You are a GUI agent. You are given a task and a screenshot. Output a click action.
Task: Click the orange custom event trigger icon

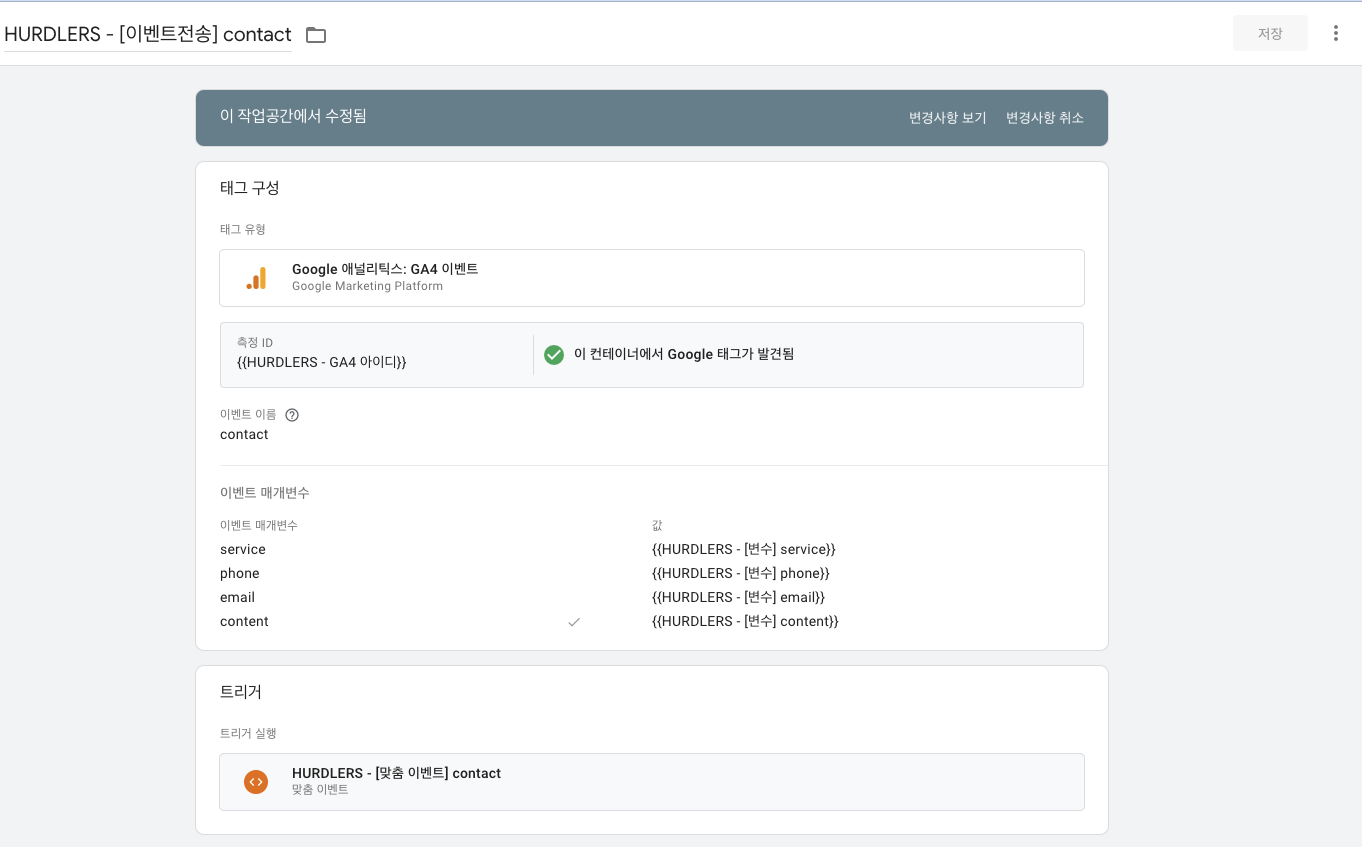256,782
